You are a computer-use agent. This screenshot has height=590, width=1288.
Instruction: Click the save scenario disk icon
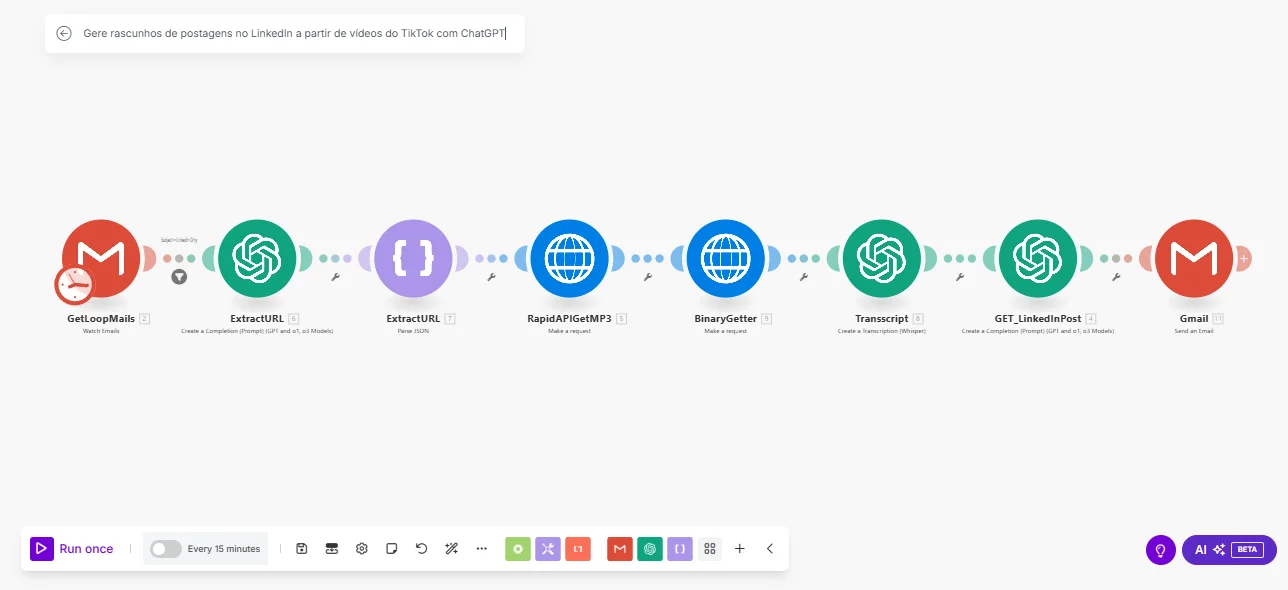[302, 549]
